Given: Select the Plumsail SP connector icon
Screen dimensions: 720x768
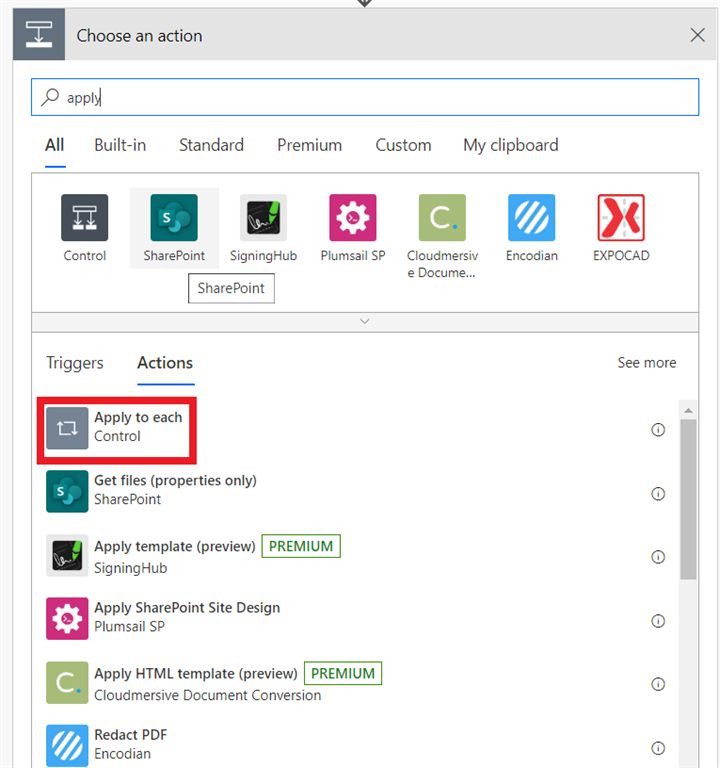Looking at the screenshot, I should 353,217.
